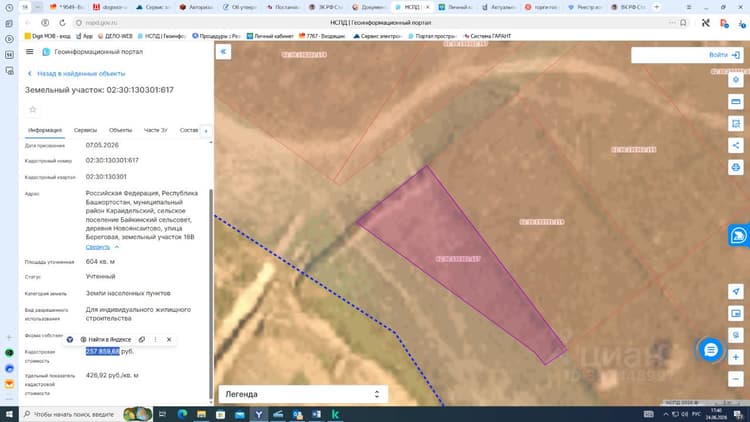The image size is (750, 422).
Task: Add parcel to favorites star
Action: (33, 110)
